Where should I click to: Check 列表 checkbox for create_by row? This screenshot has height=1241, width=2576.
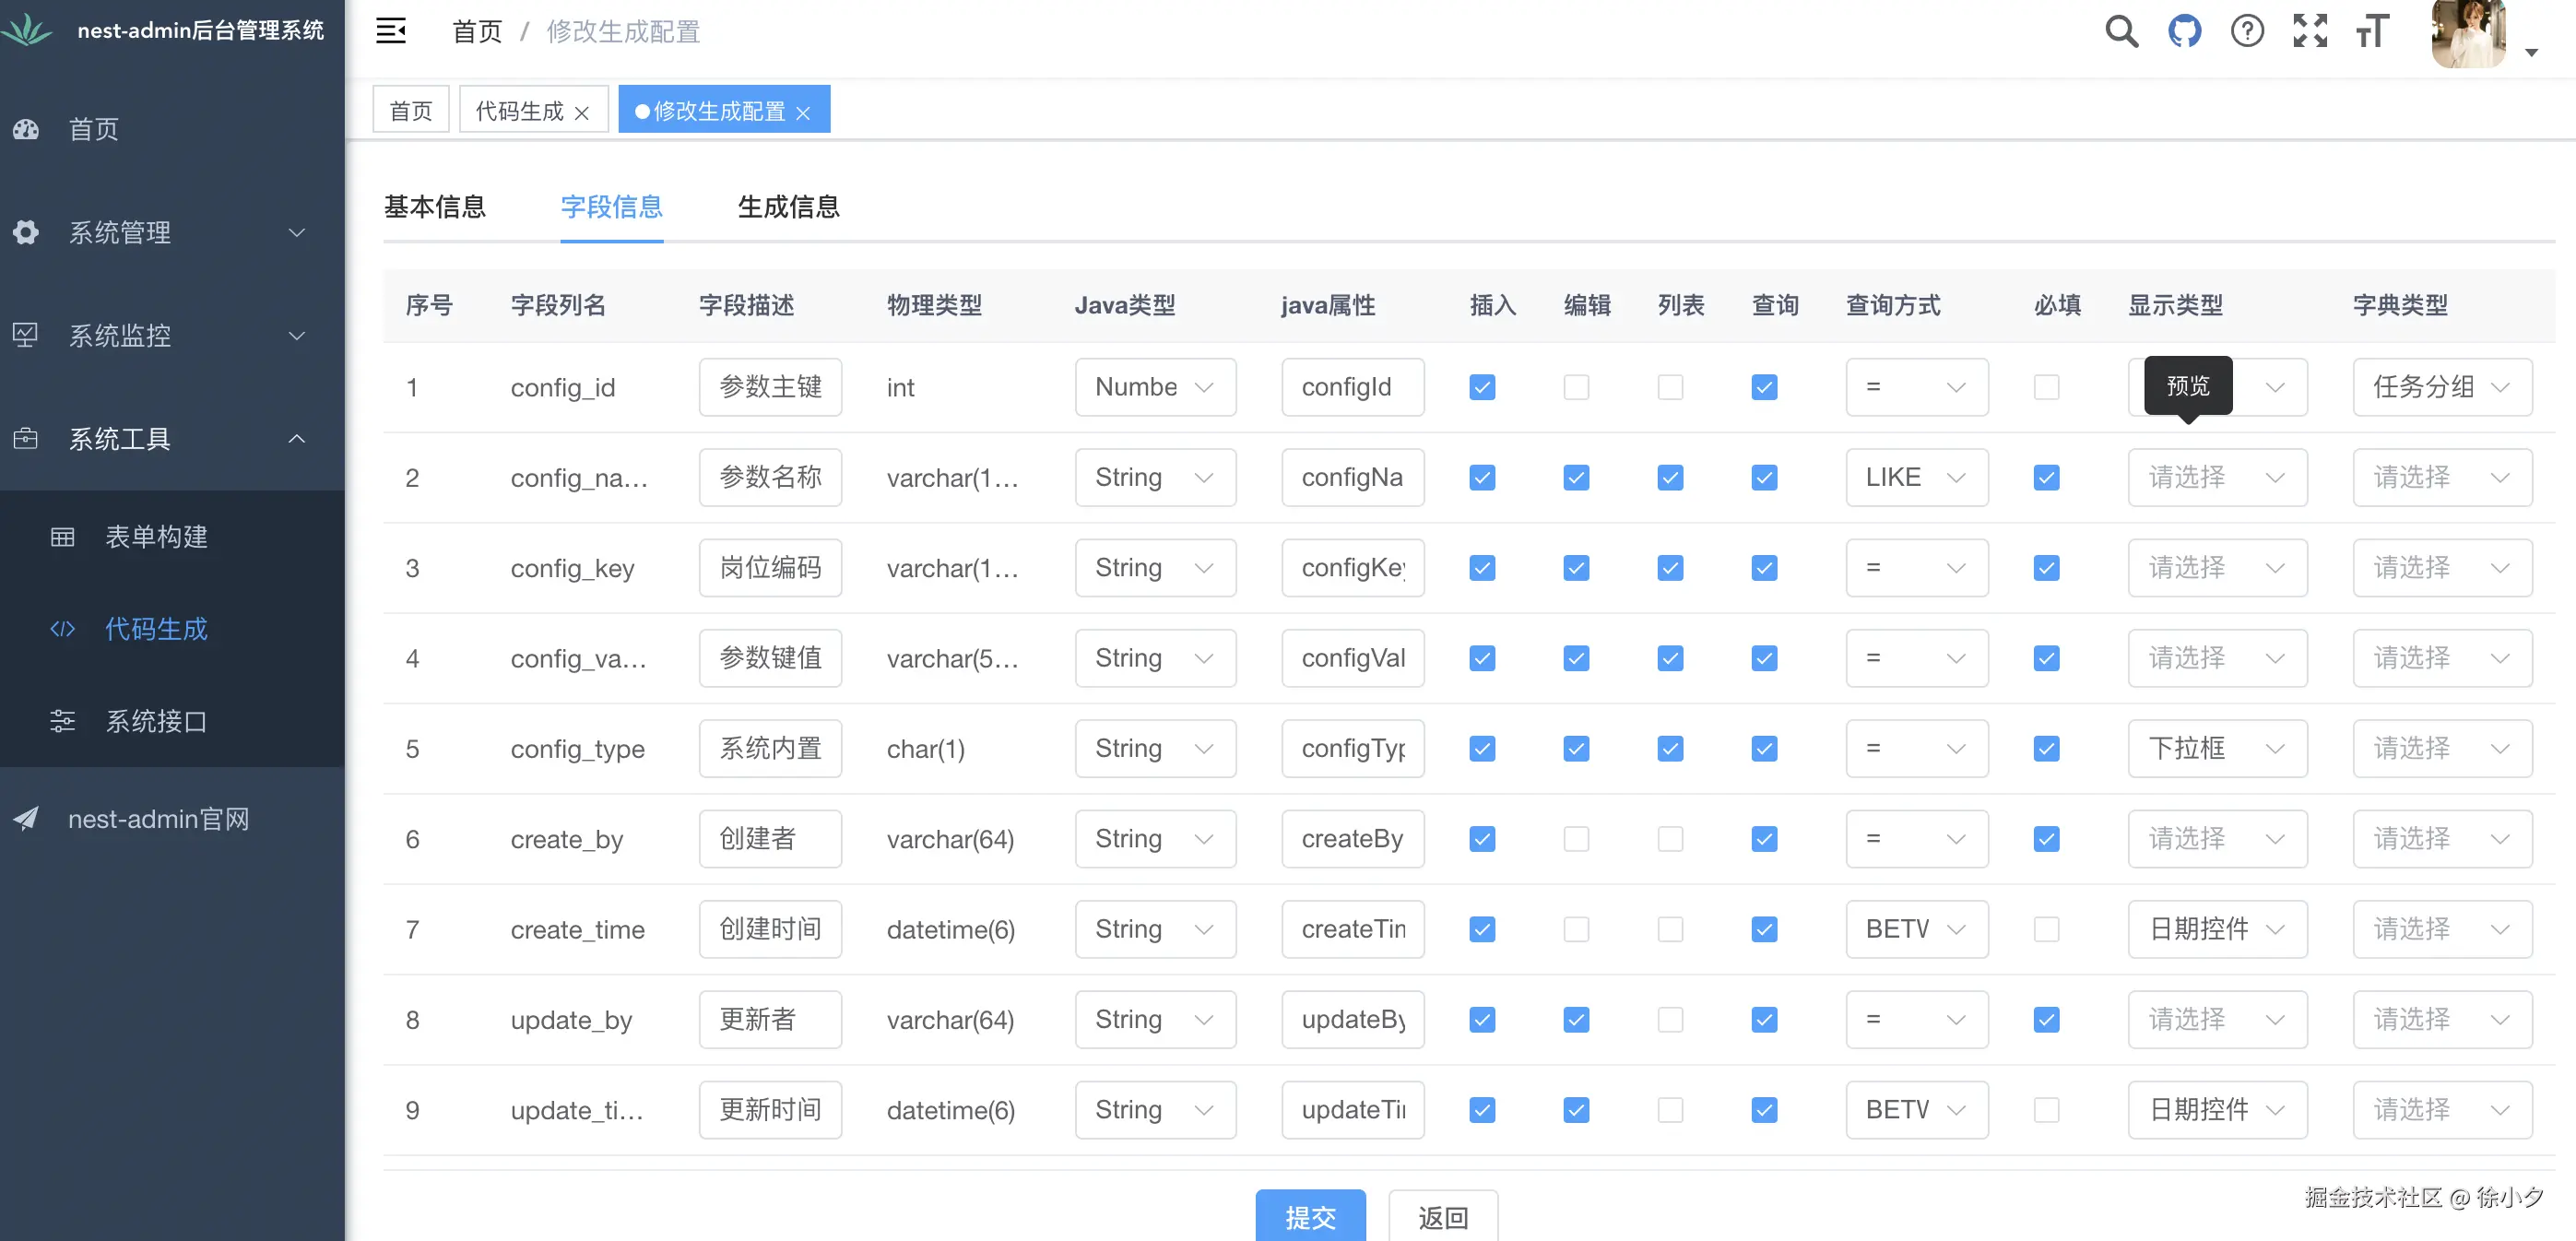point(1670,839)
